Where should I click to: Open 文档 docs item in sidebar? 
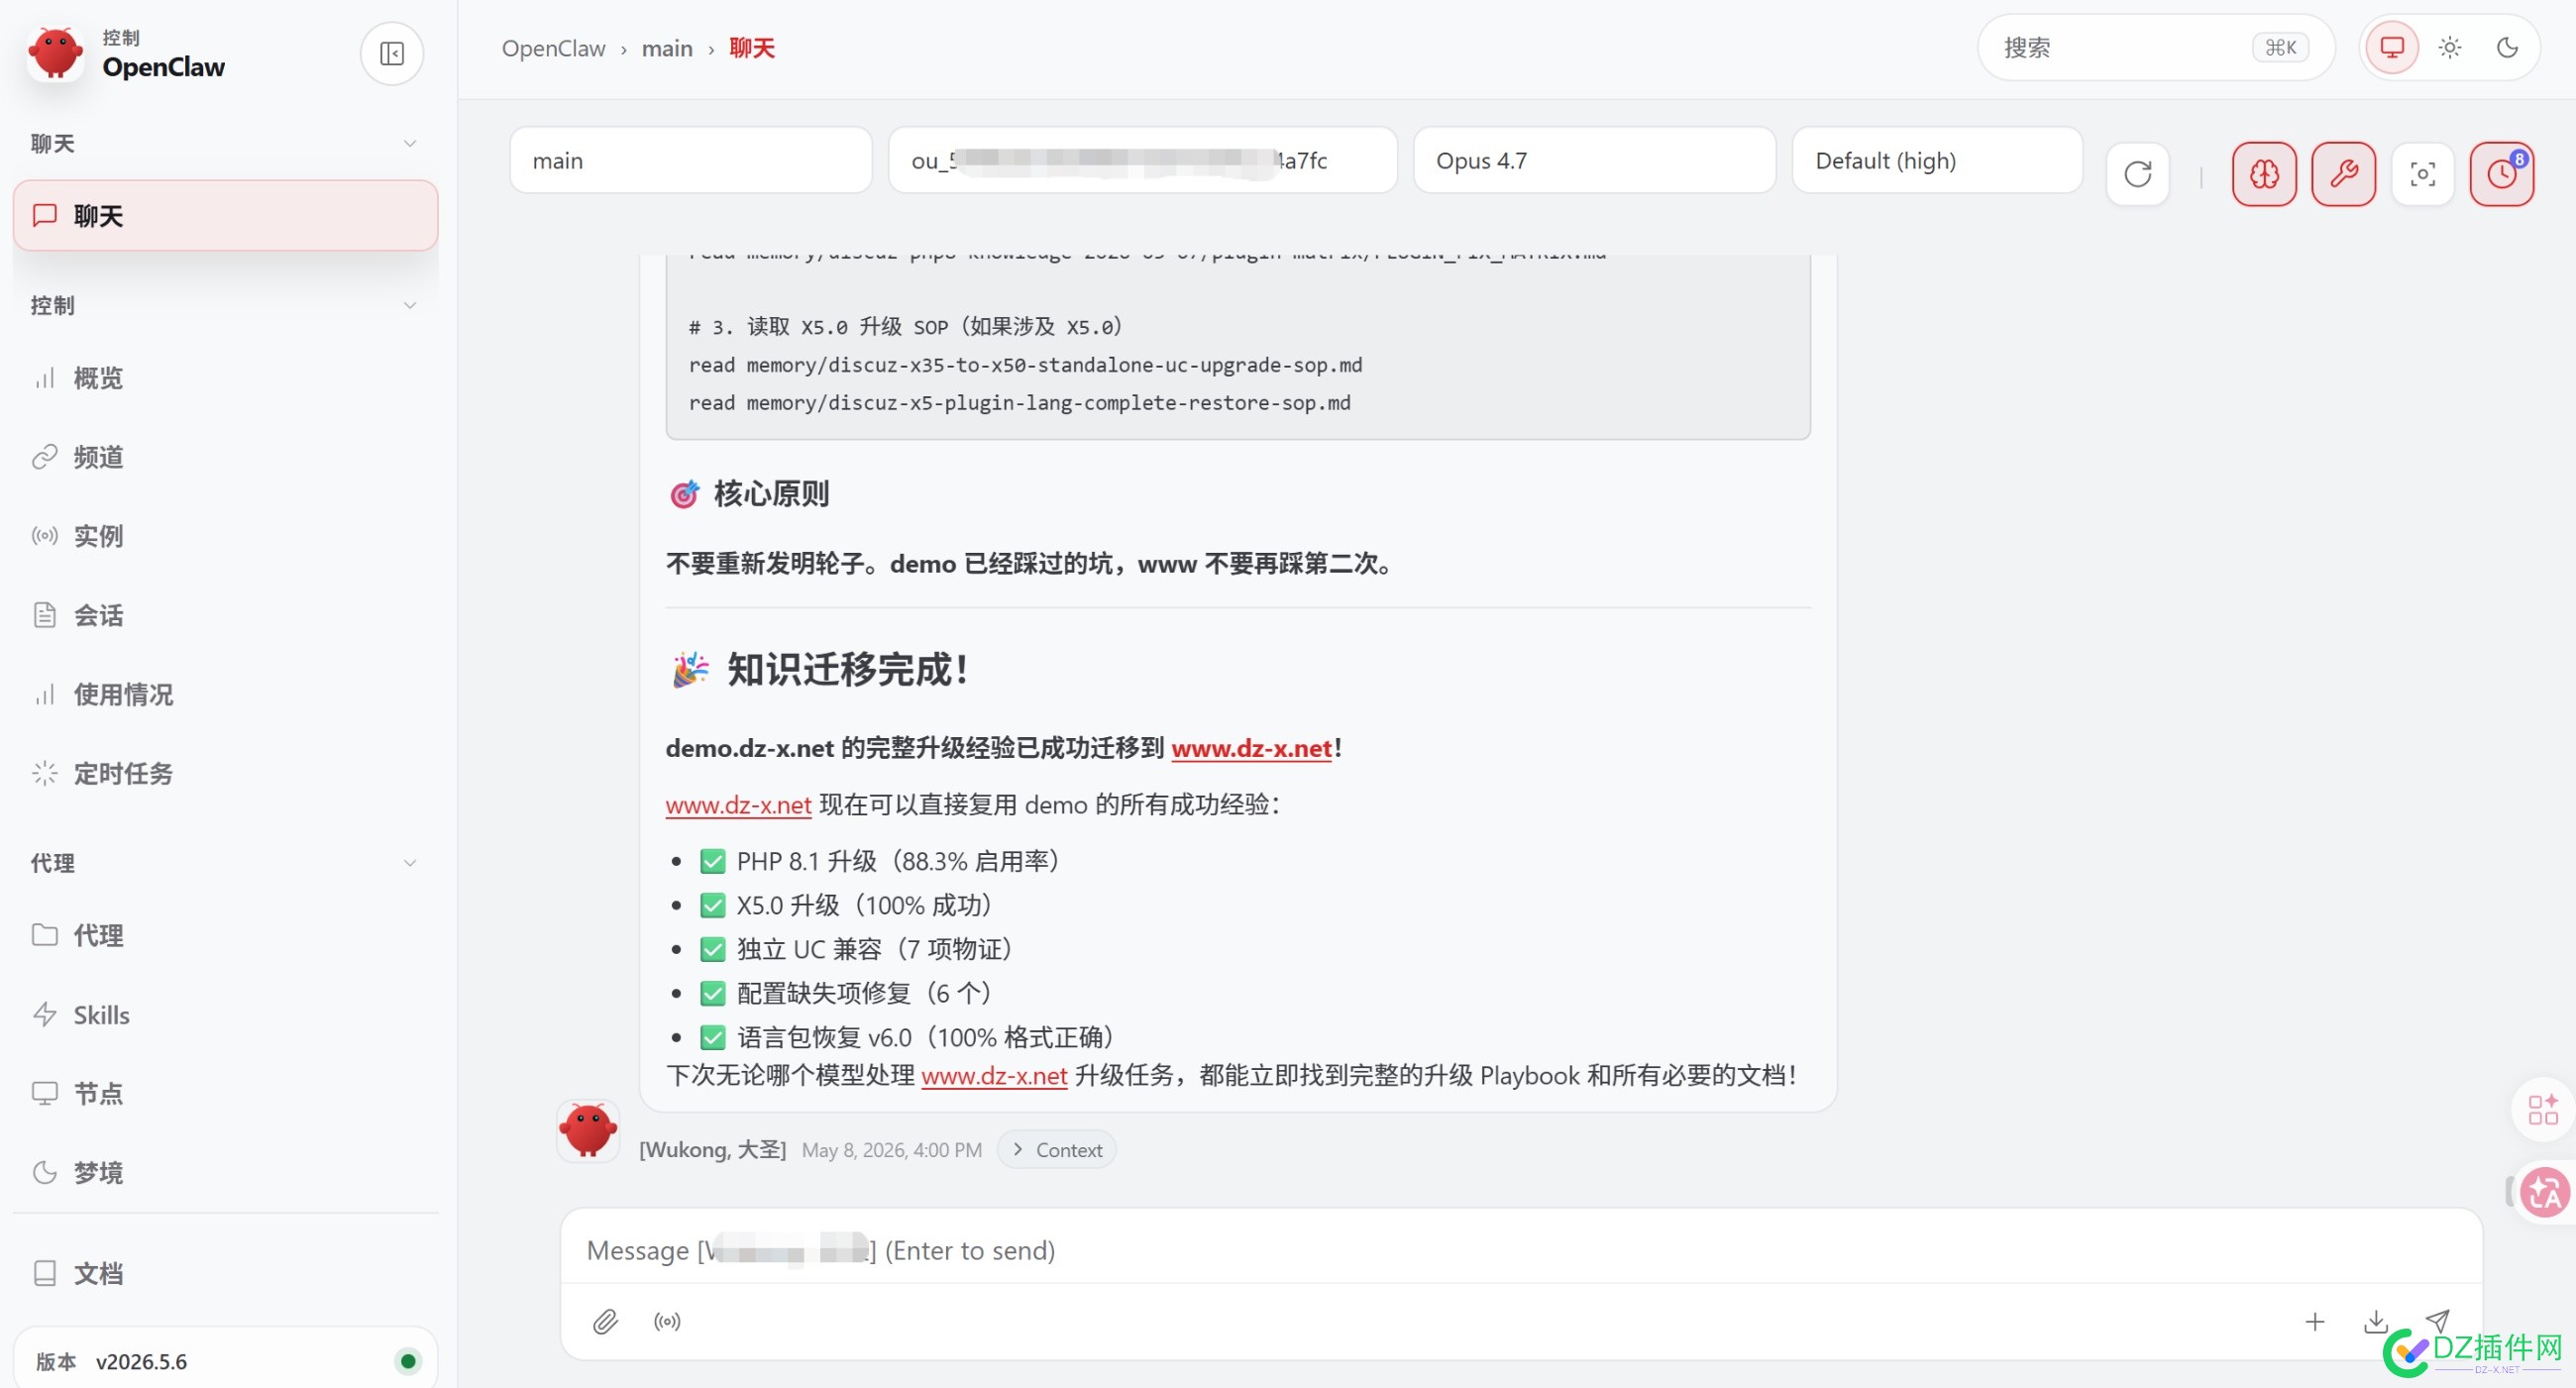tap(225, 1273)
